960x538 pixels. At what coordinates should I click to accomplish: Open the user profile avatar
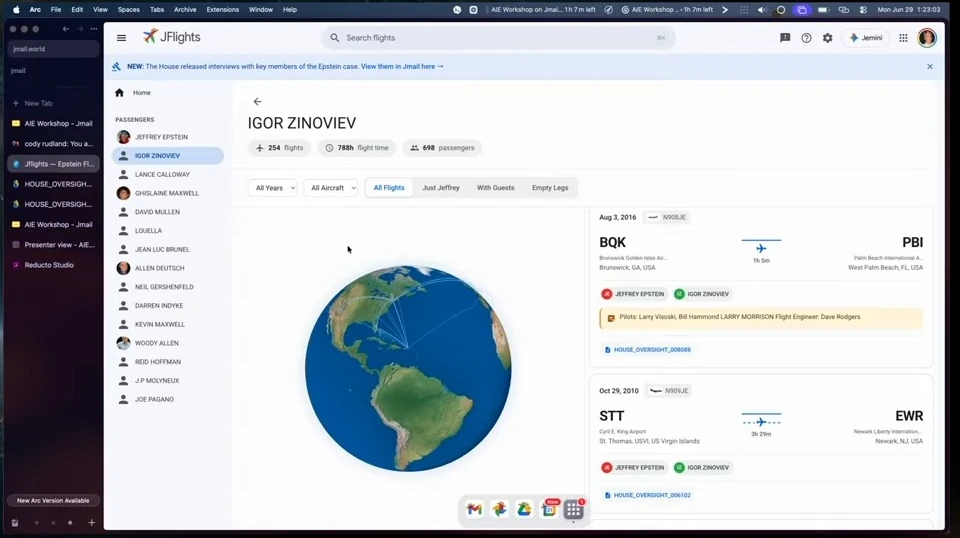pyautogui.click(x=927, y=37)
